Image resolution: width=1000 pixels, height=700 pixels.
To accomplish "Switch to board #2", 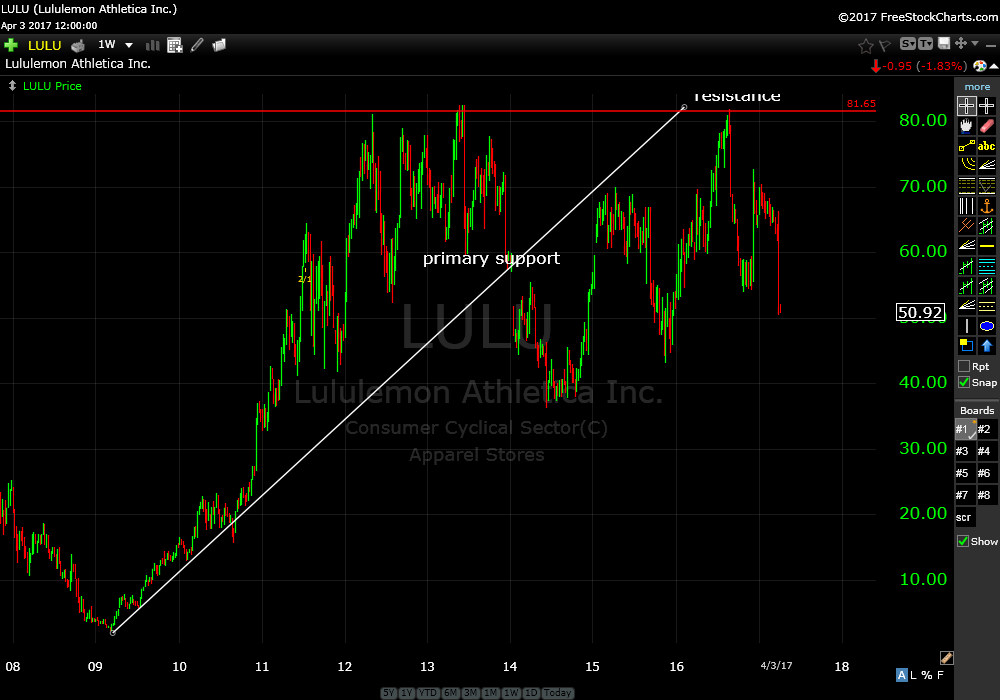I will pyautogui.click(x=984, y=429).
